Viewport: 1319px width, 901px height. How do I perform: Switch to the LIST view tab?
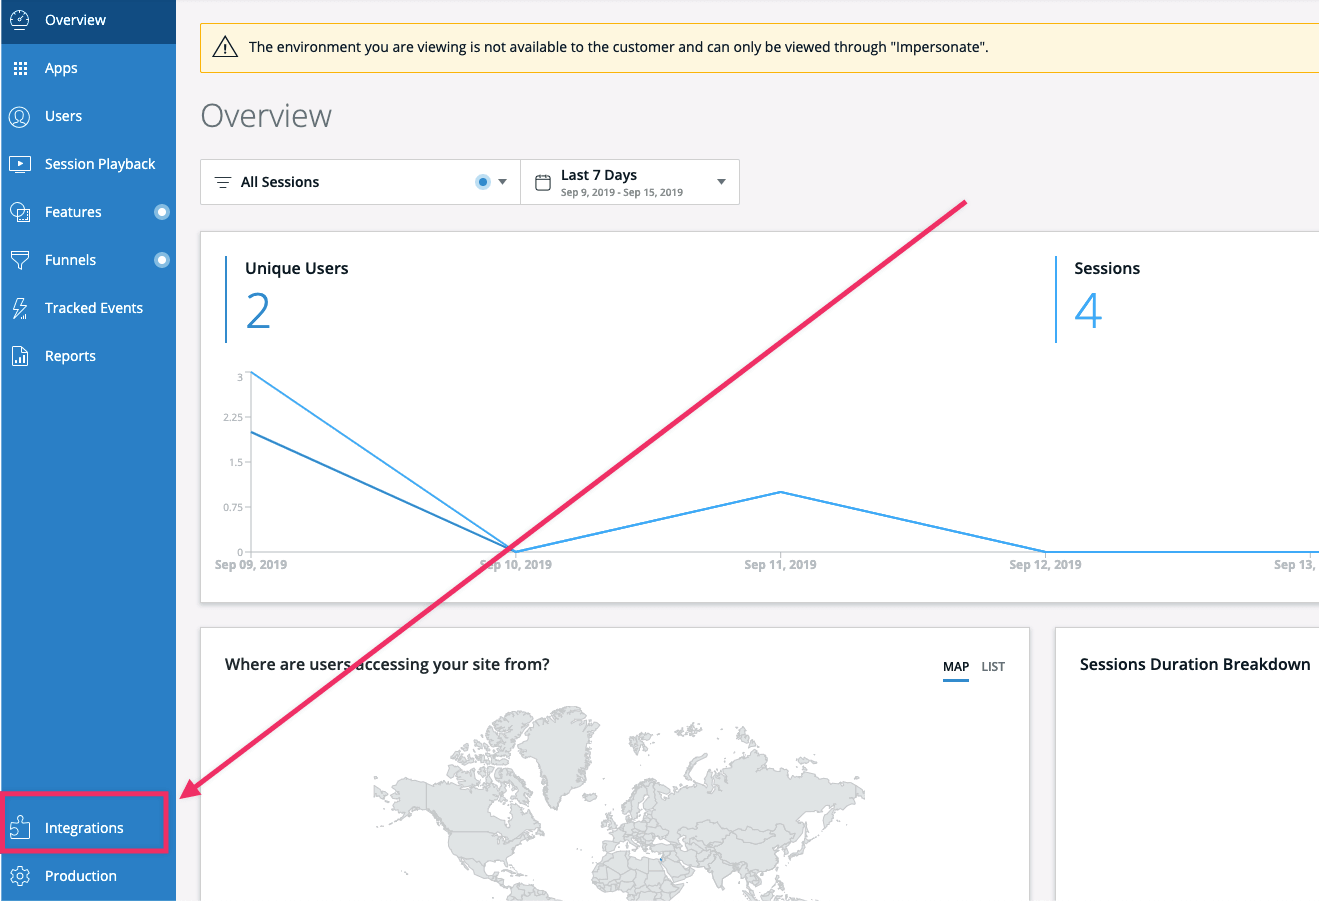click(993, 666)
